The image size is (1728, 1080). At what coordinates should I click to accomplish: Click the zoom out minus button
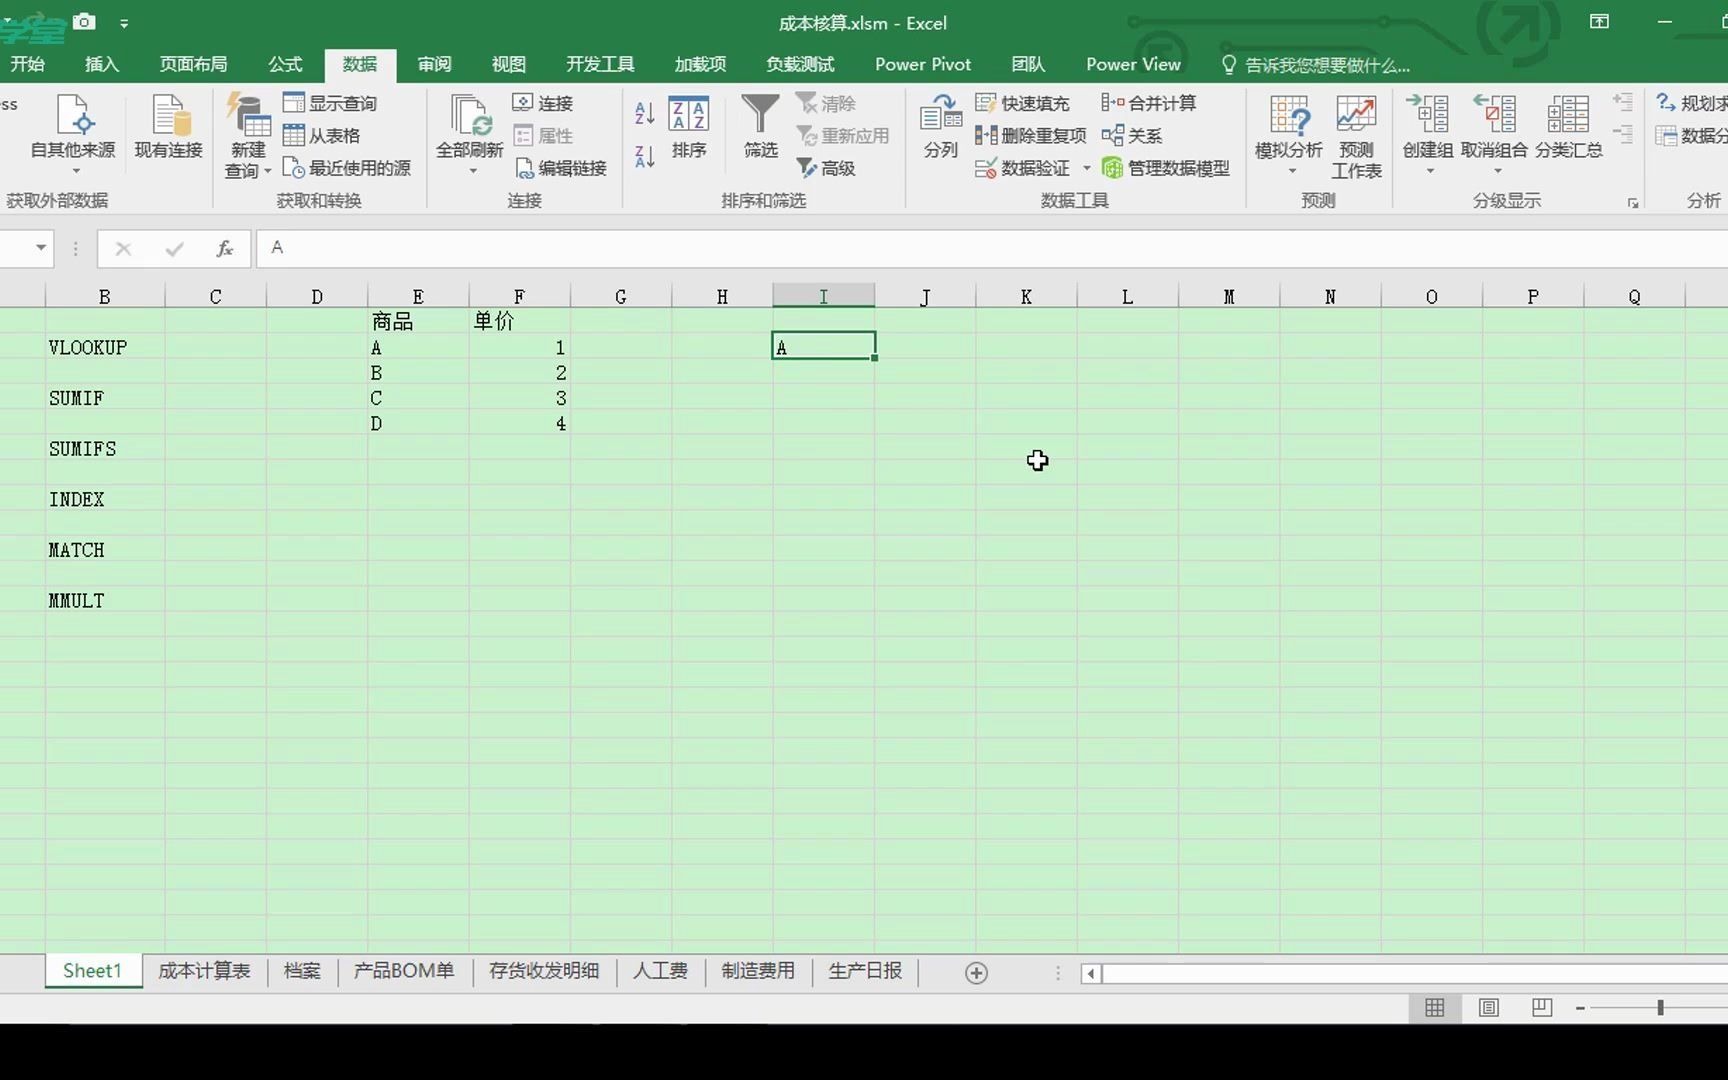point(1580,1008)
